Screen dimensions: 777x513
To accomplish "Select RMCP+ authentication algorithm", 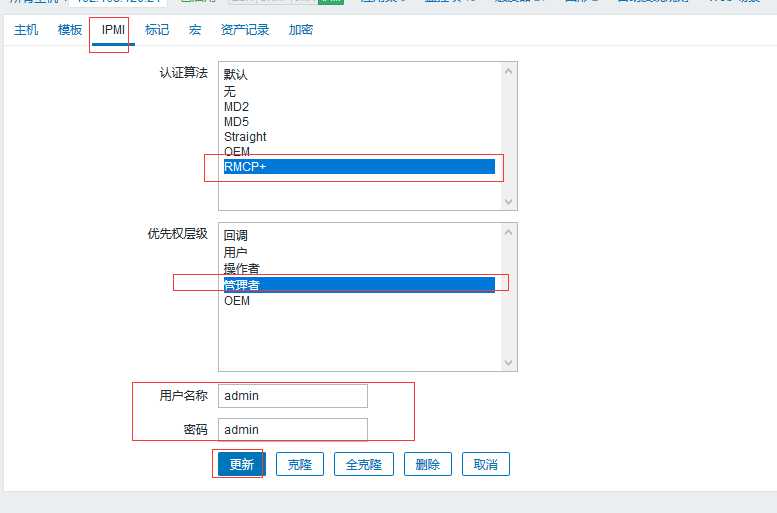I will click(359, 167).
